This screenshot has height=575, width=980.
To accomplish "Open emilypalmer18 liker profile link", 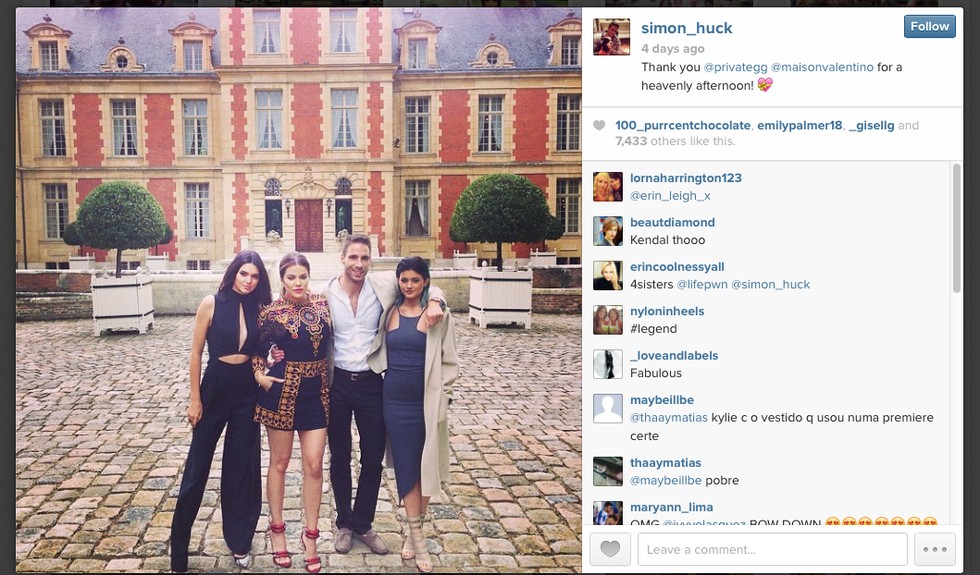I will coord(799,125).
